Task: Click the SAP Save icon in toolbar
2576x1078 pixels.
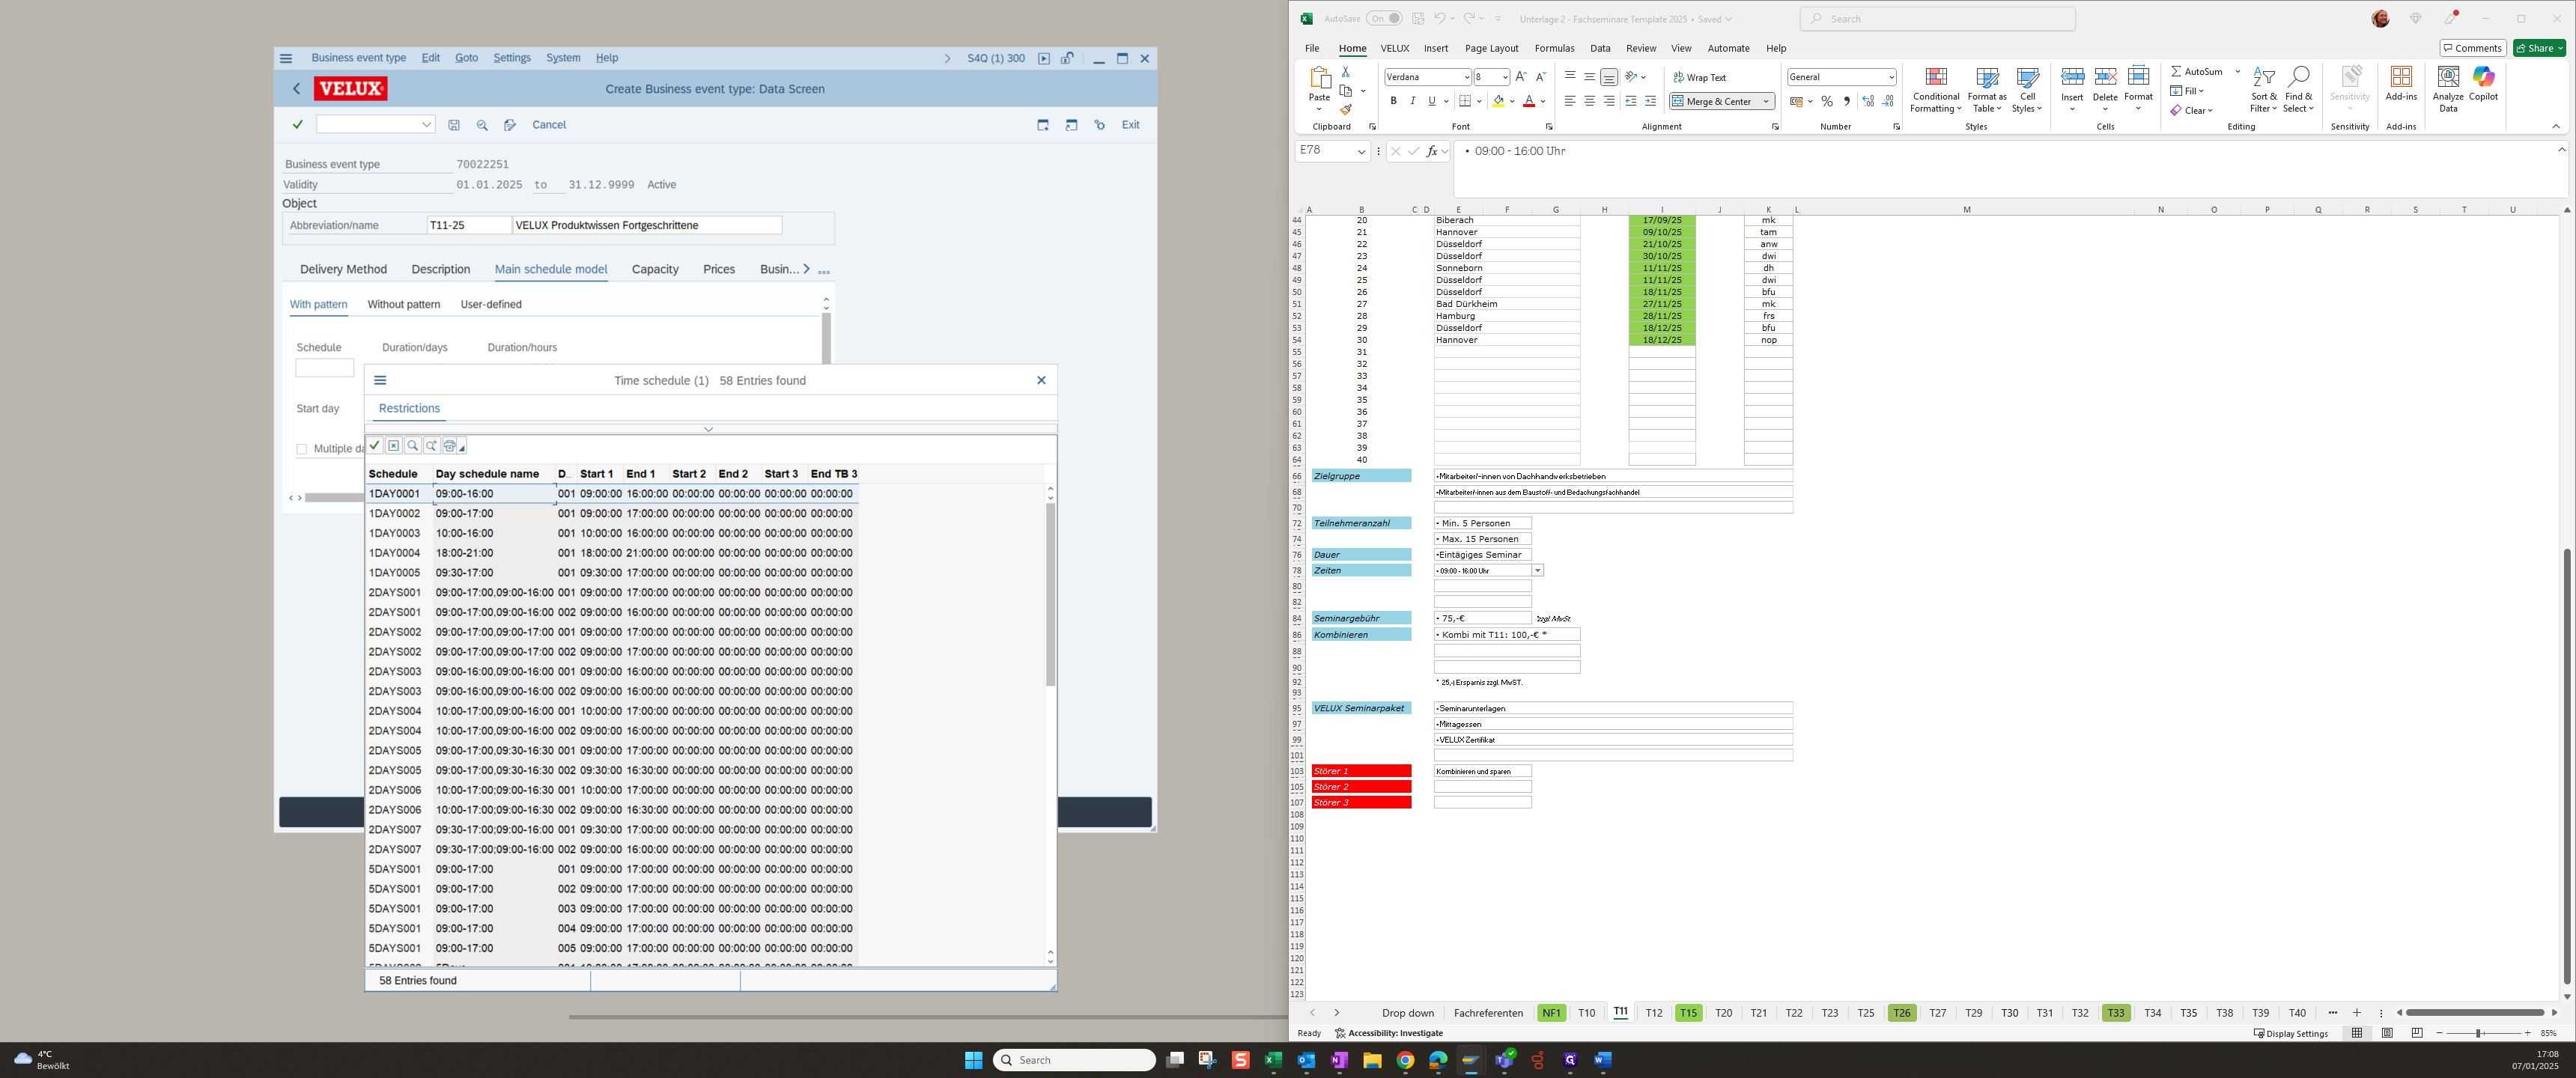Action: point(454,125)
